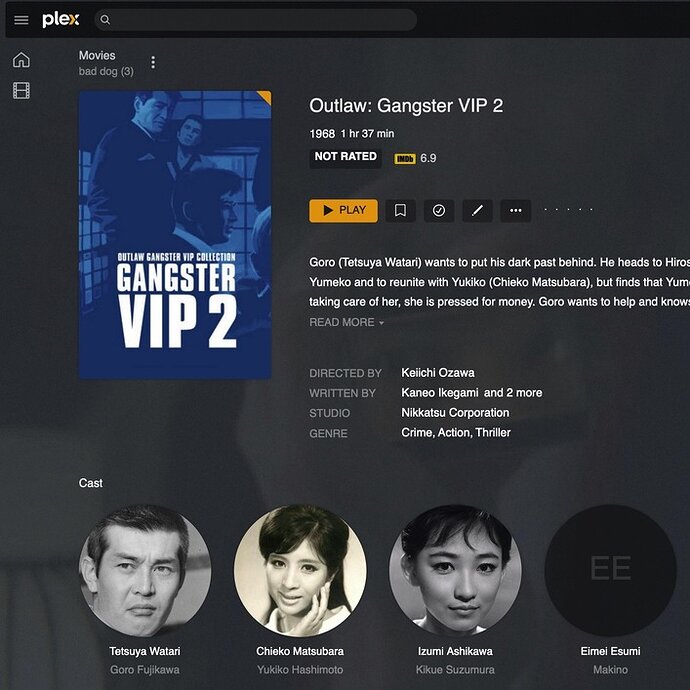Open the hamburger navigation menu
The height and width of the screenshot is (690, 690).
[x=21, y=20]
